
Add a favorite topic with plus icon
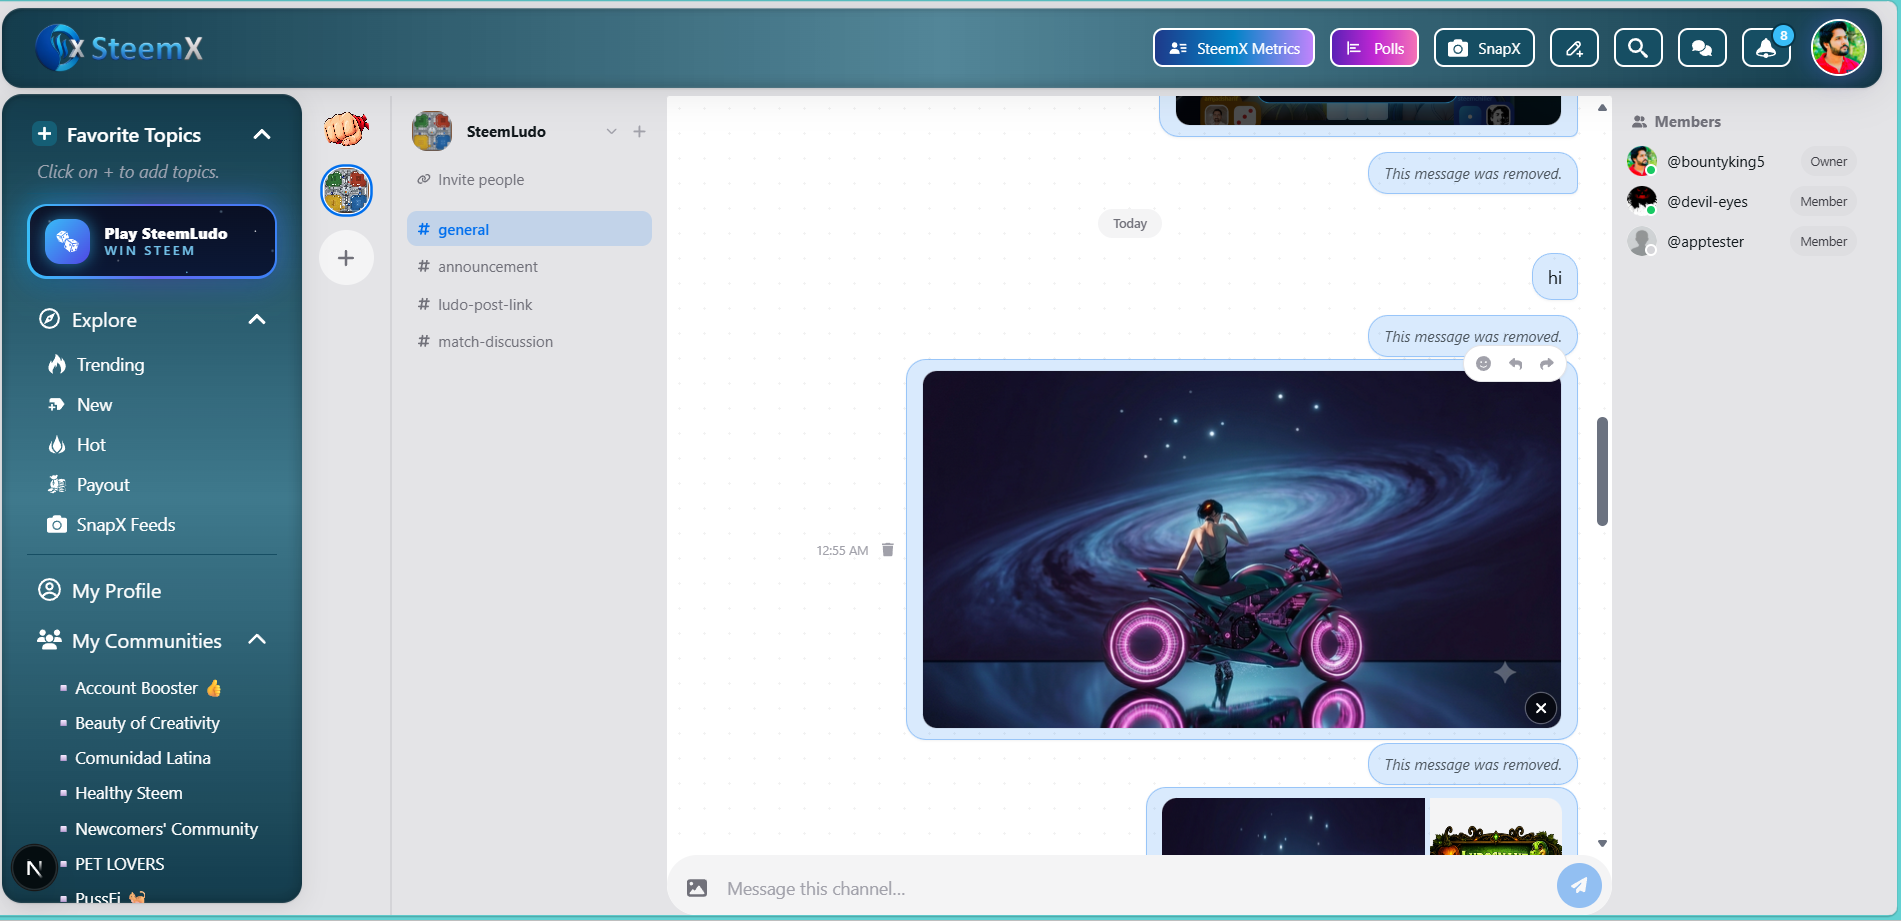click(44, 134)
